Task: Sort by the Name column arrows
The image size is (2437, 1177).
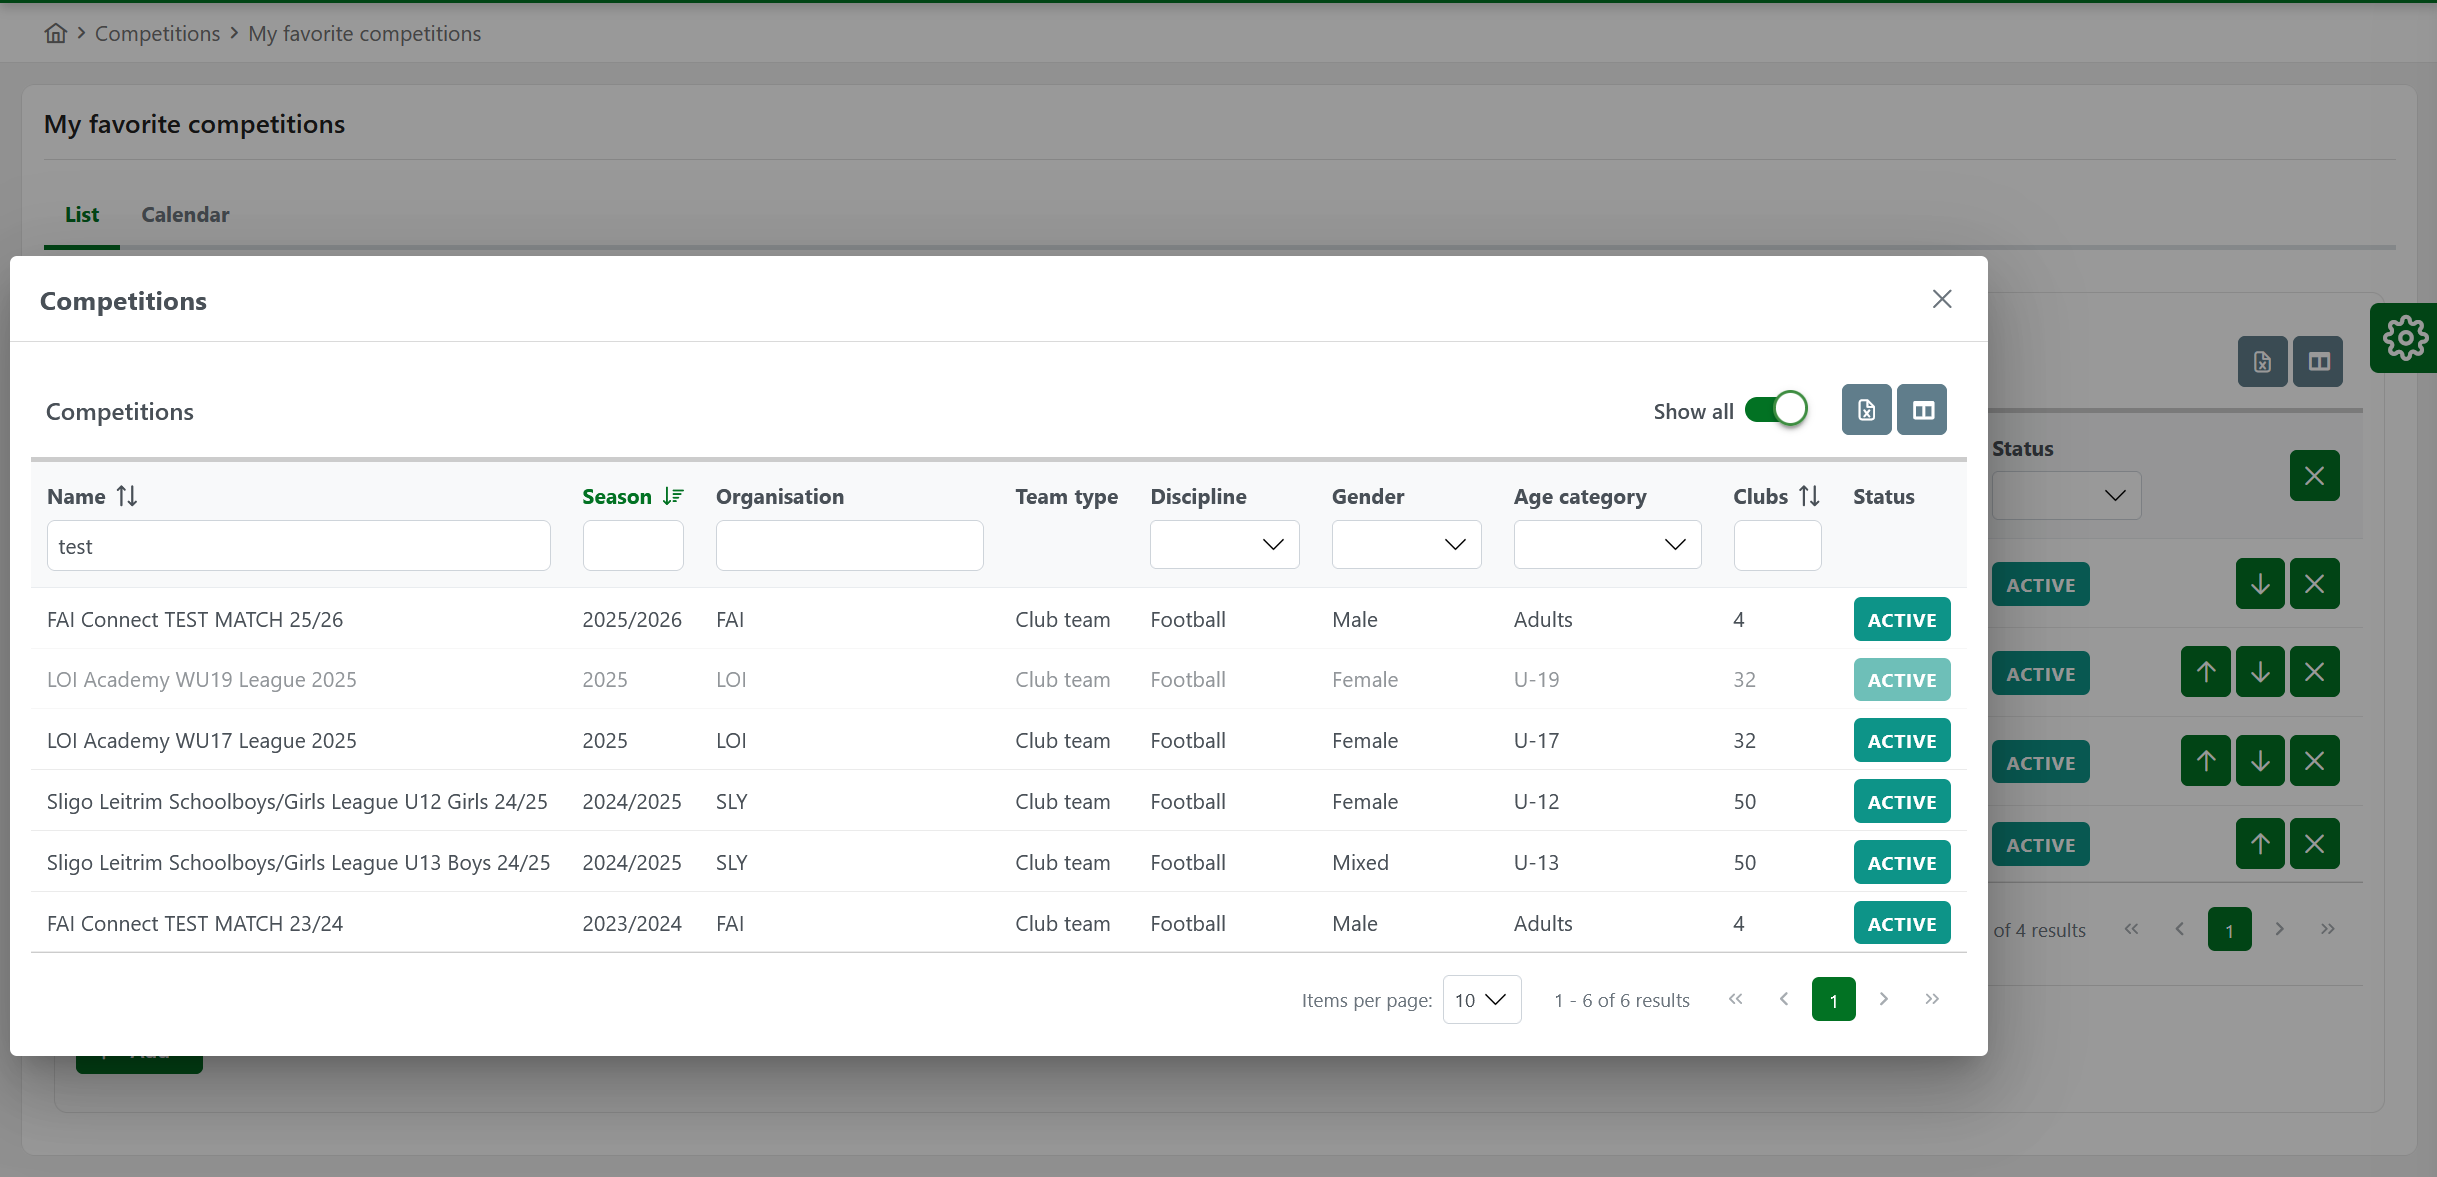Action: (127, 496)
